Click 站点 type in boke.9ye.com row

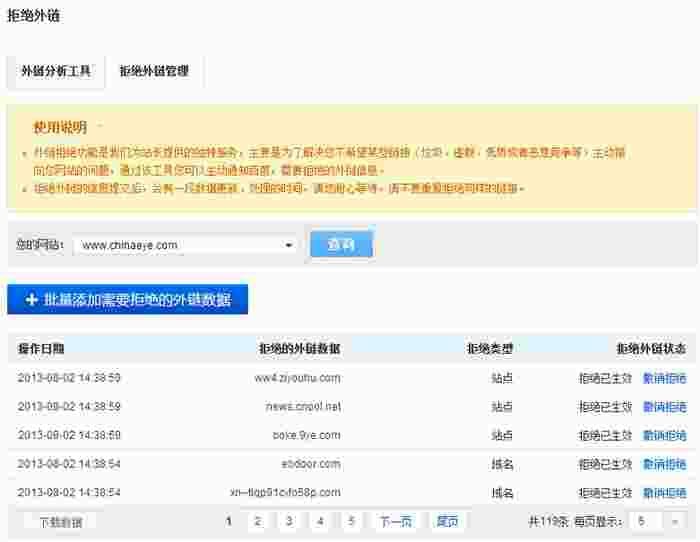point(502,435)
